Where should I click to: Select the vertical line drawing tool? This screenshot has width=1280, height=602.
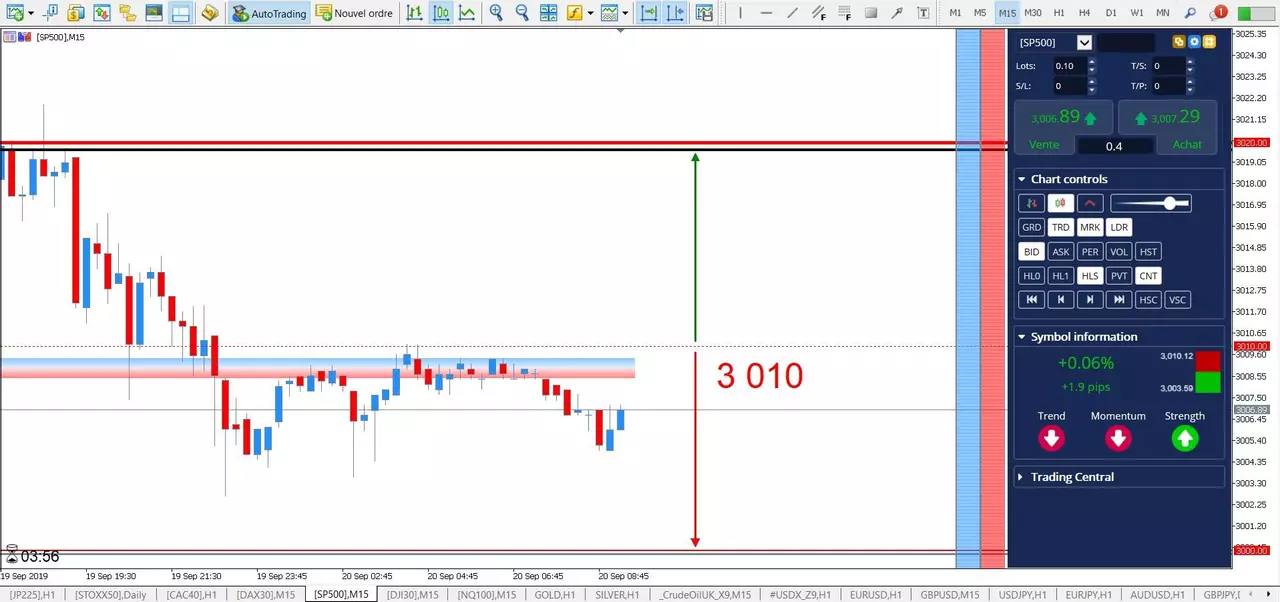coord(740,13)
